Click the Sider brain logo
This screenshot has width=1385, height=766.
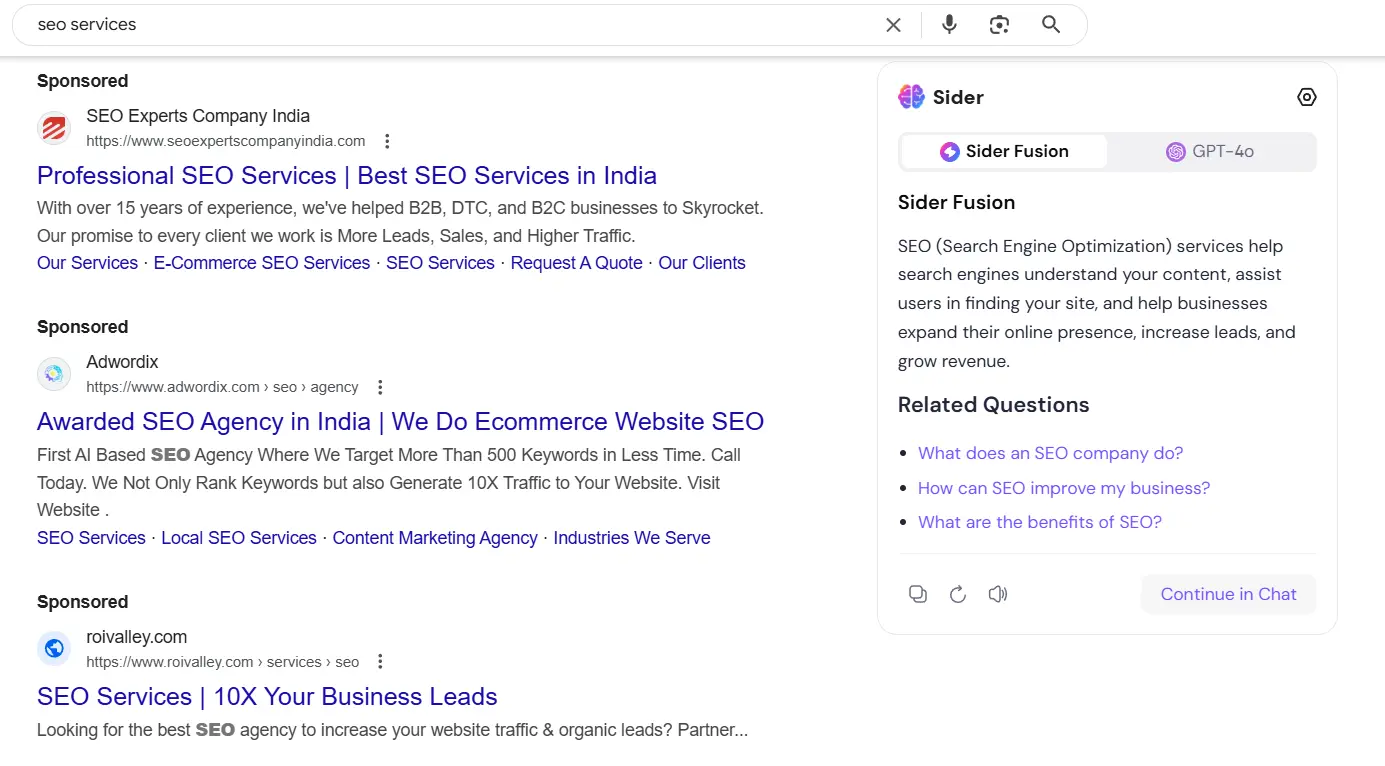click(x=911, y=97)
